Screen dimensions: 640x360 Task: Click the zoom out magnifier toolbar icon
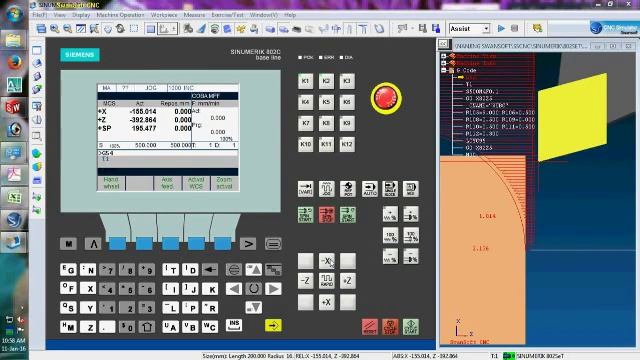[67, 28]
